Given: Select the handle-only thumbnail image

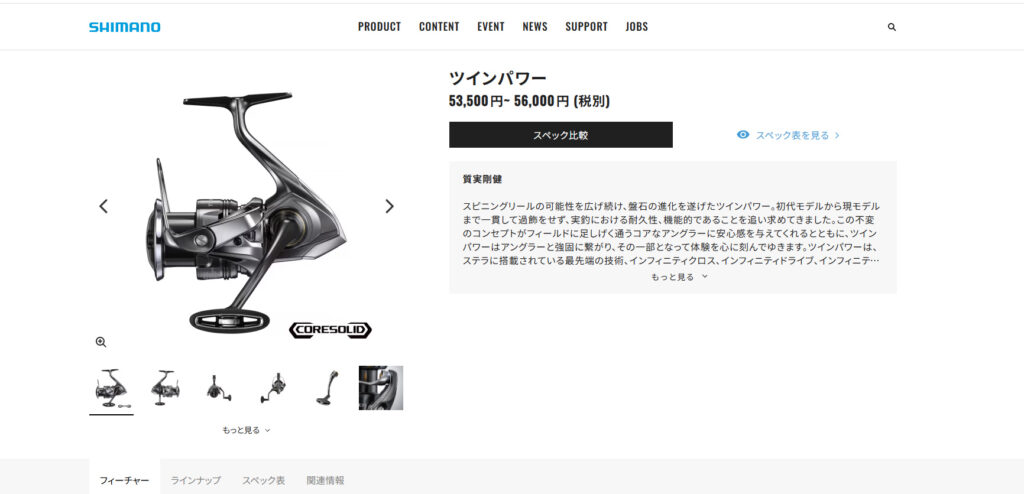Looking at the screenshot, I should pos(327,388).
